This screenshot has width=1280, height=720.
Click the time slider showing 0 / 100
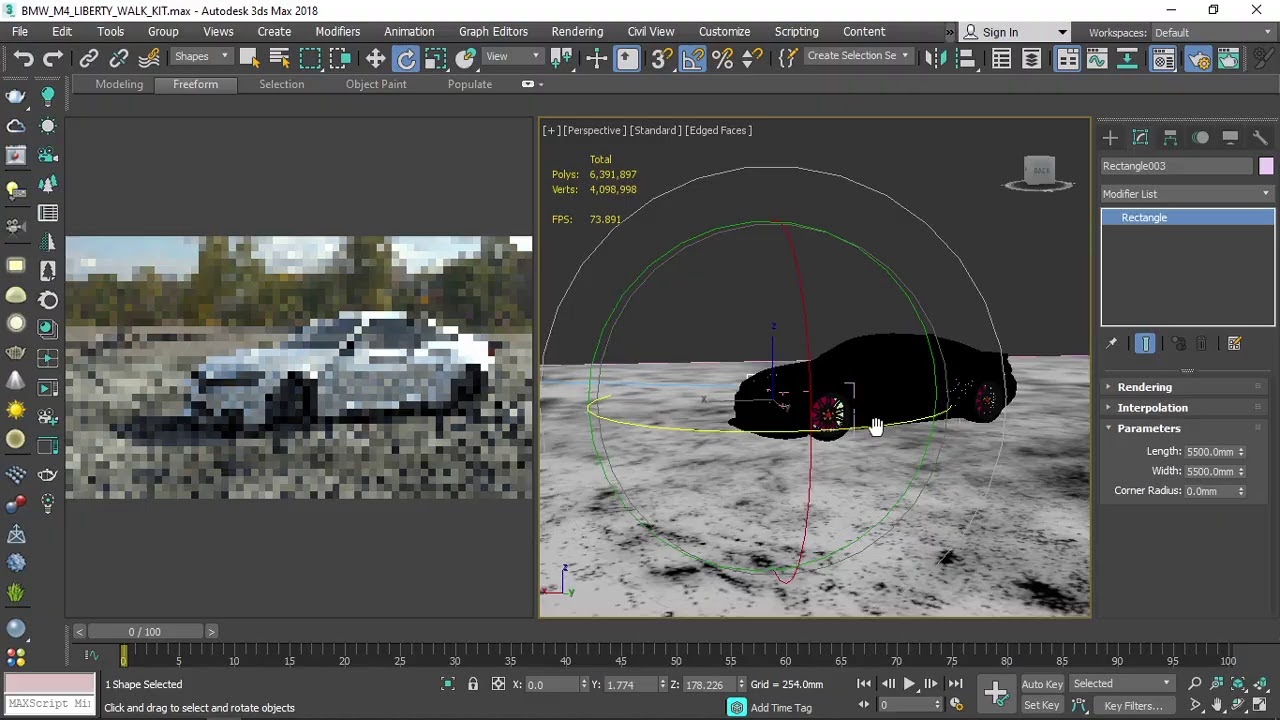click(145, 632)
